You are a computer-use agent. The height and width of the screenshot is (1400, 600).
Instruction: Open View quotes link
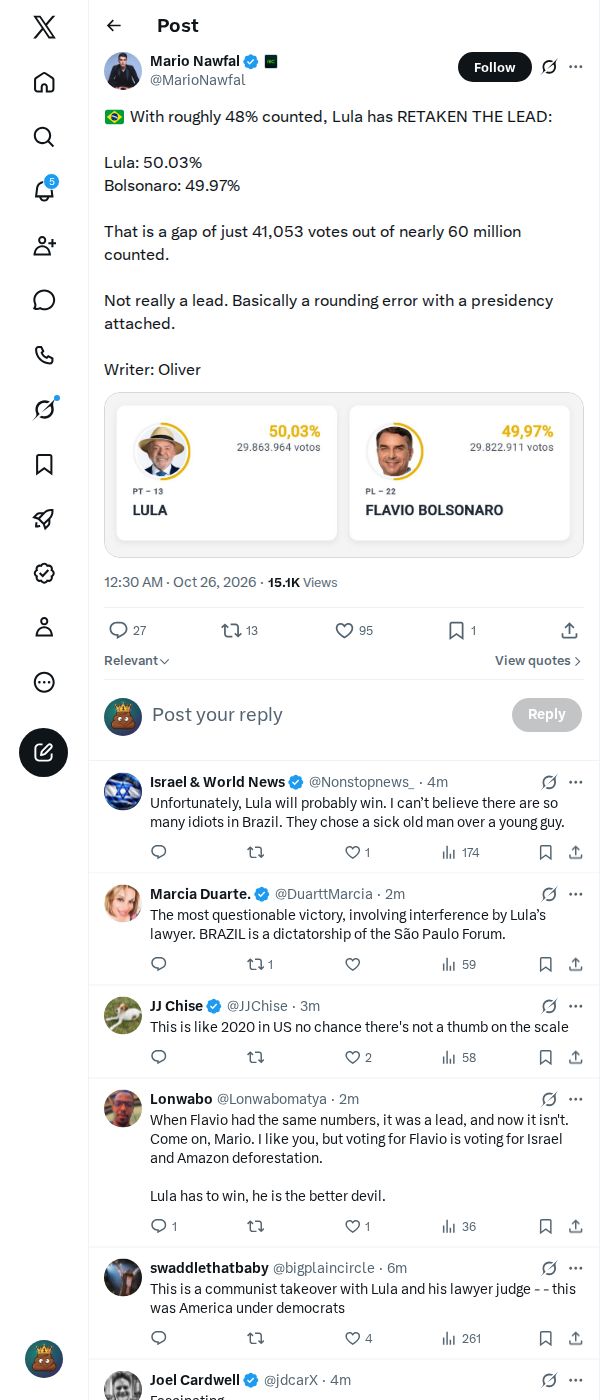click(x=538, y=661)
